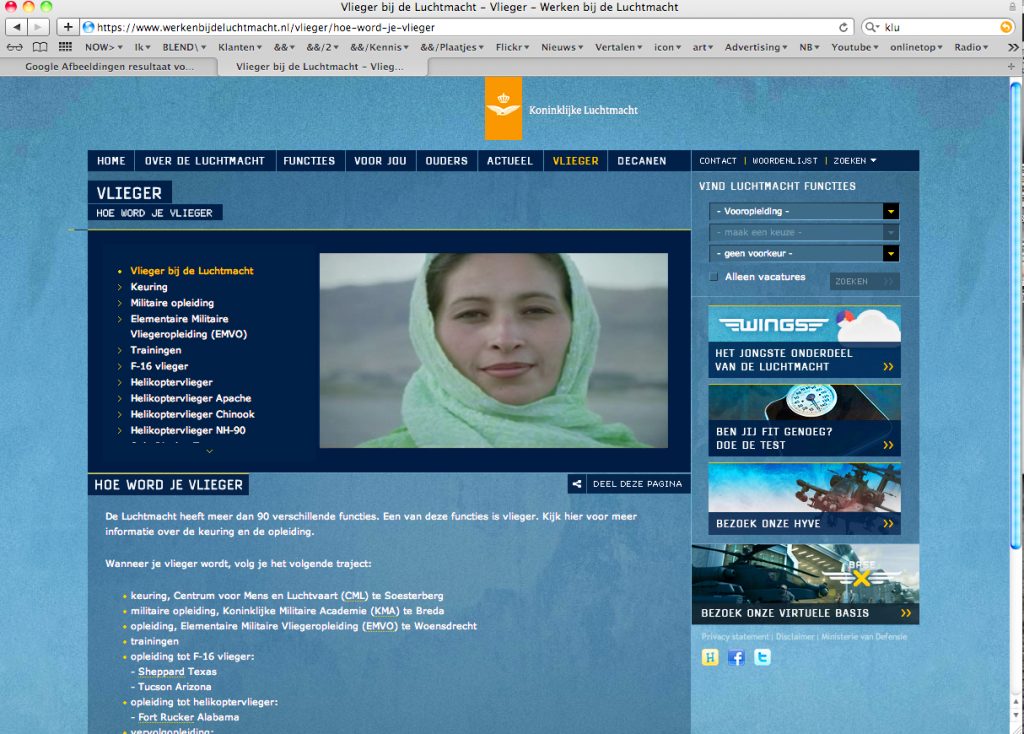Open the Vertalen bookmarks folder
Viewport: 1024px width, 734px height.
[618, 47]
